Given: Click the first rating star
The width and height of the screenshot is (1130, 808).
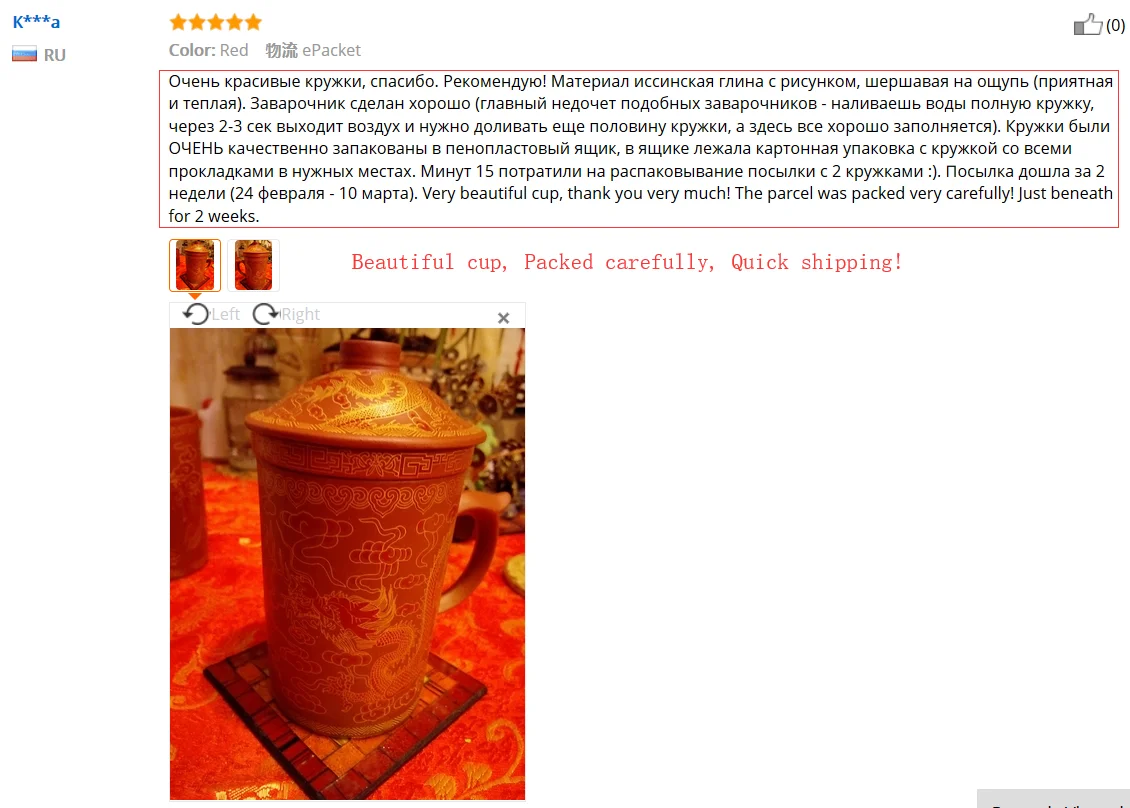Looking at the screenshot, I should (x=178, y=22).
